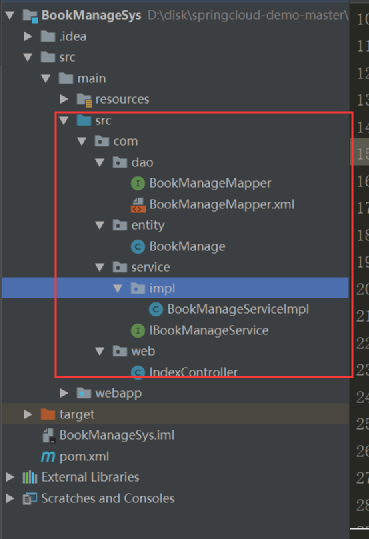Click the dao package icon
Screen dimensions: 369x539
tap(120, 162)
